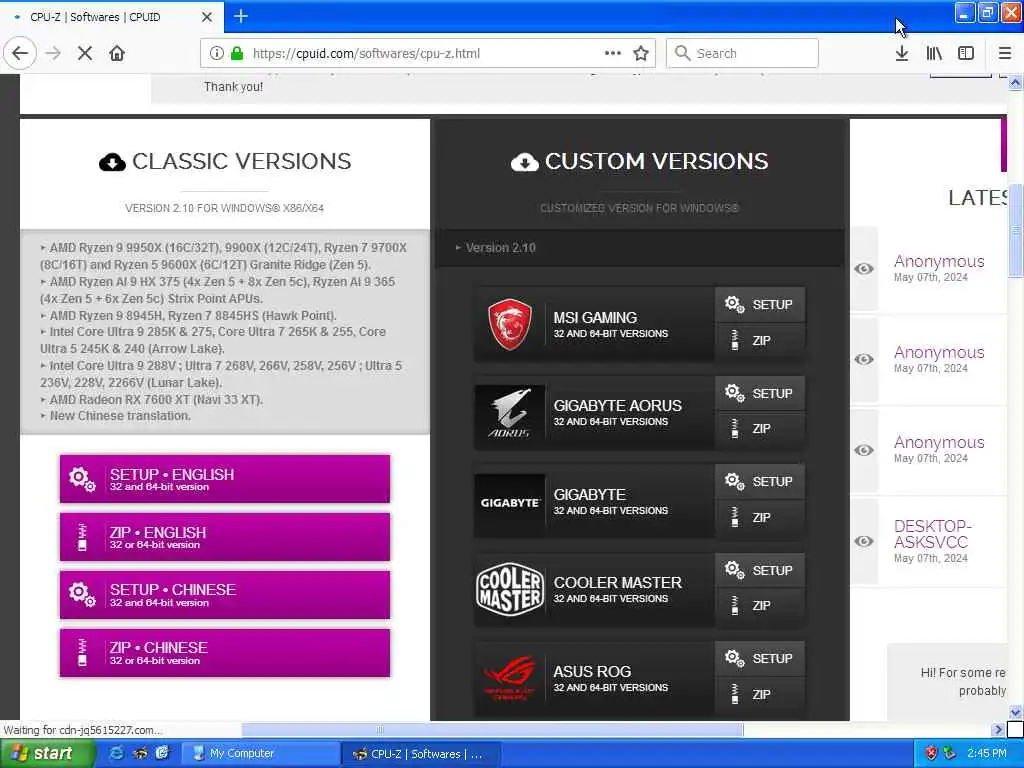Screen dimensions: 1024x768
Task: Click GIGABYTE AORUS SETUP button
Action: (x=760, y=393)
